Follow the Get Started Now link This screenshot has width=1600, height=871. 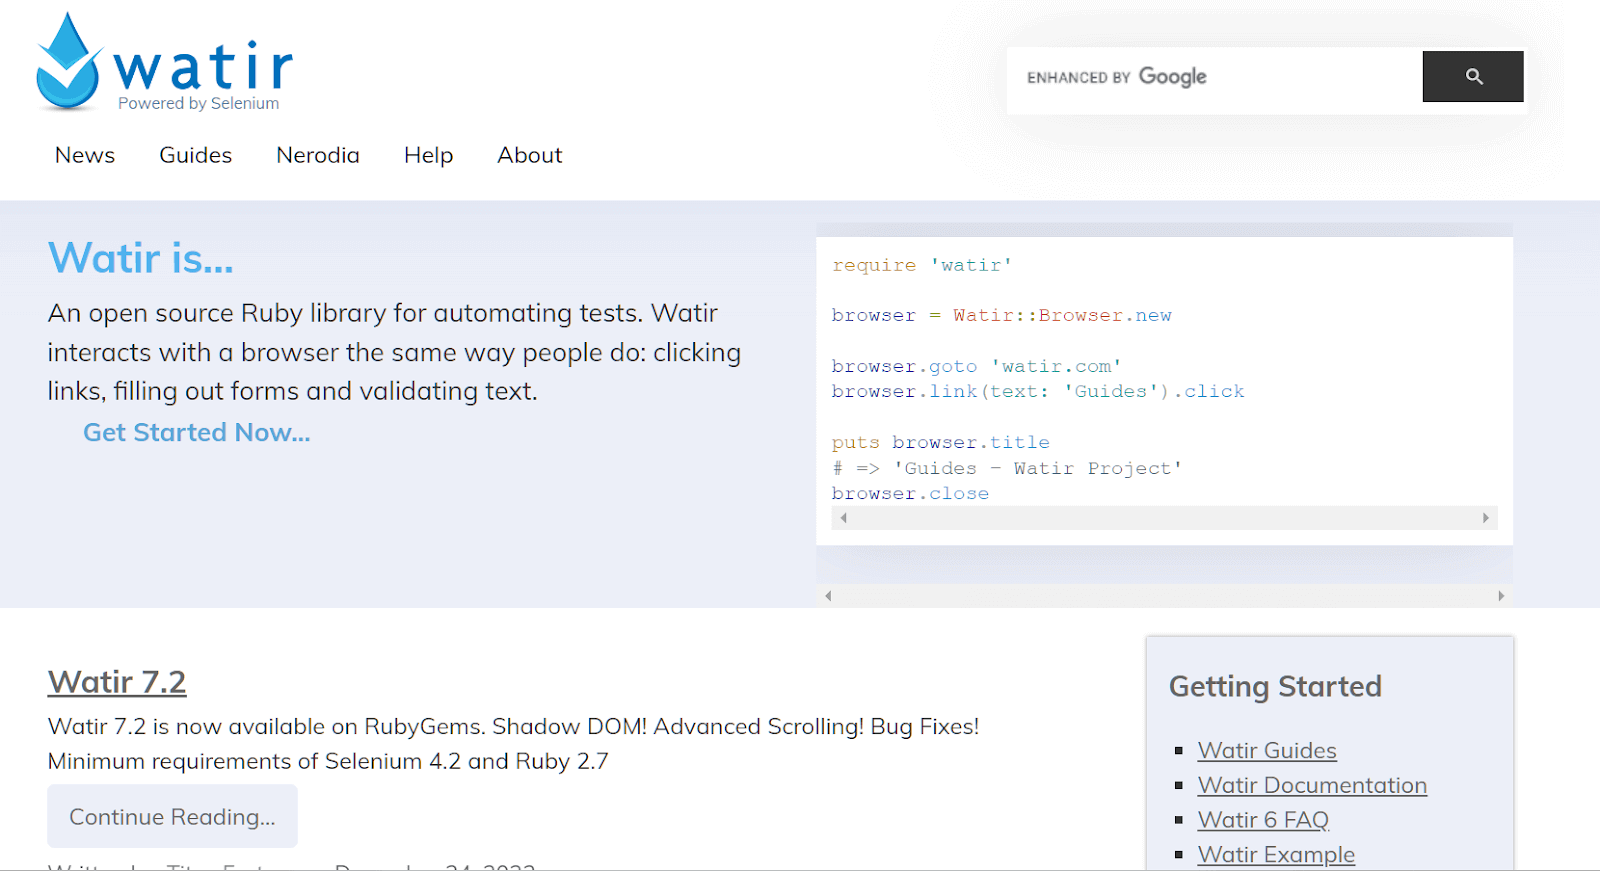196,432
